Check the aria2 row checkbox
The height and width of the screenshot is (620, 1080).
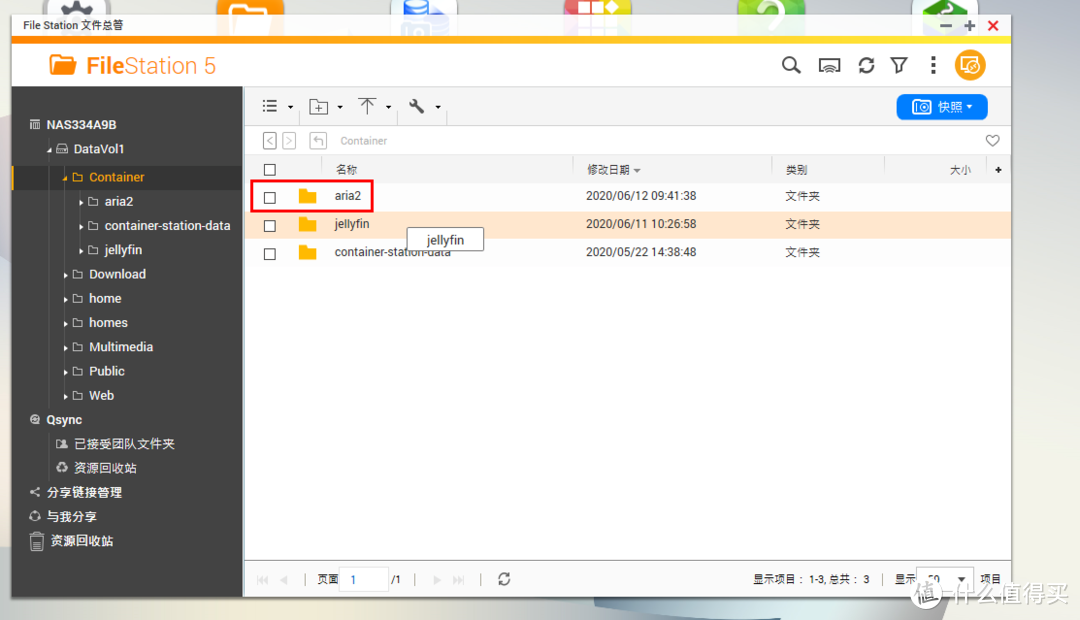pos(270,198)
